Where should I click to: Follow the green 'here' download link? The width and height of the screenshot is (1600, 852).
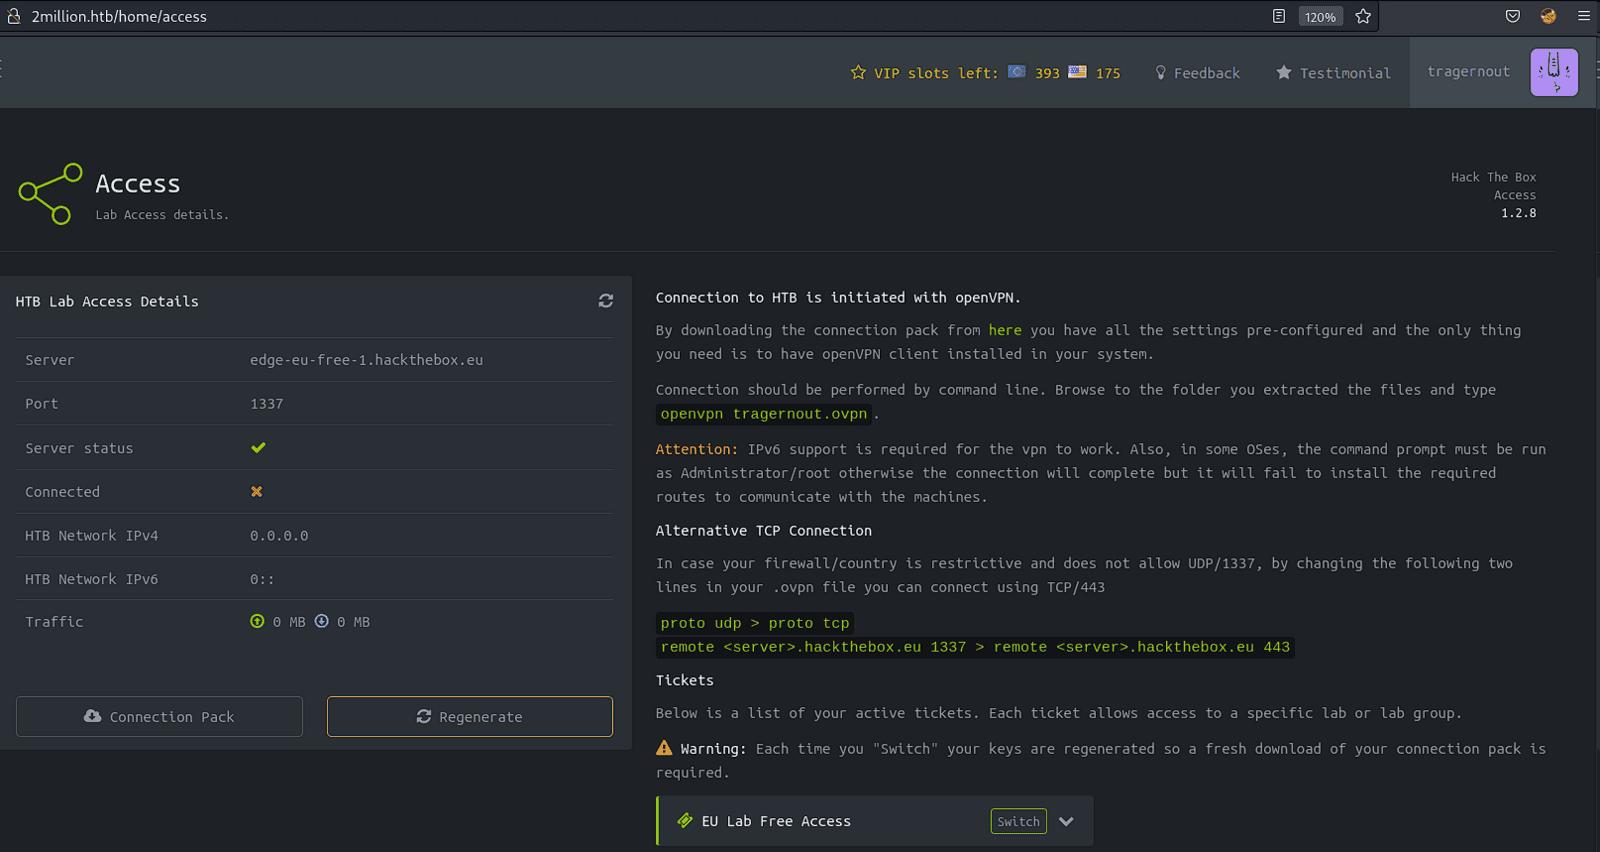1005,330
